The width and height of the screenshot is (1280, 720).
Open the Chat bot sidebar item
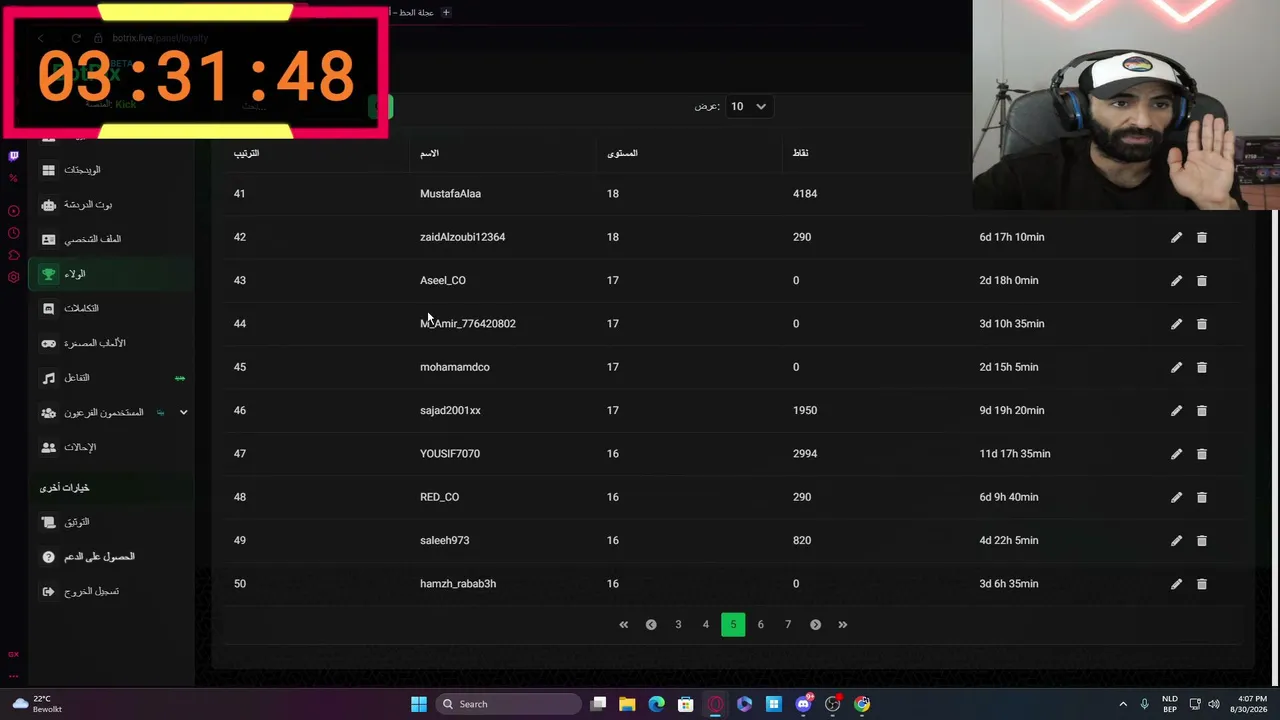(x=110, y=205)
